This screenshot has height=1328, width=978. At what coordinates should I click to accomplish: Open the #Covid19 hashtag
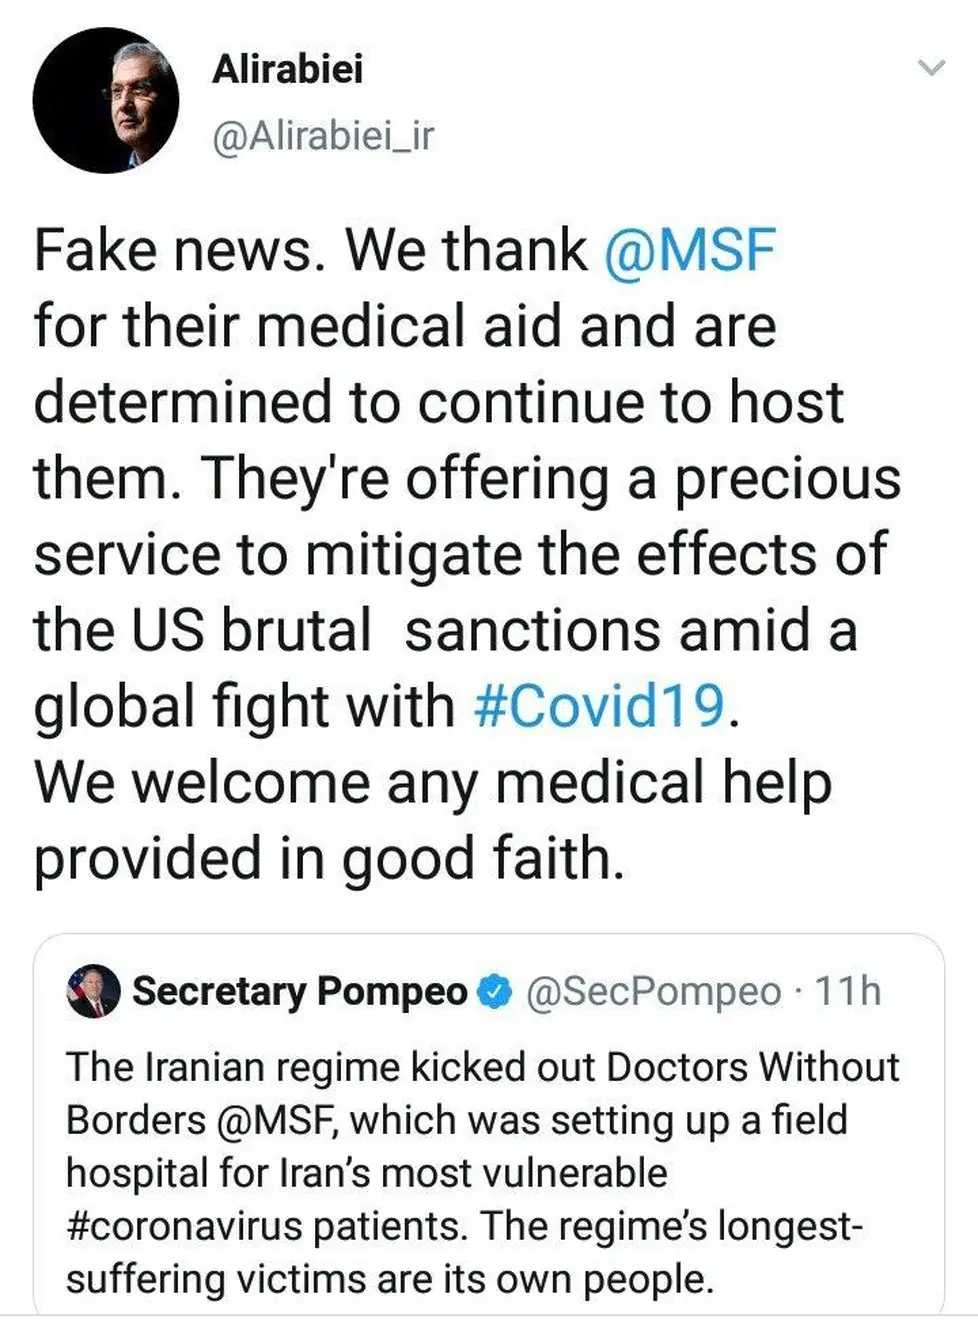coord(599,706)
